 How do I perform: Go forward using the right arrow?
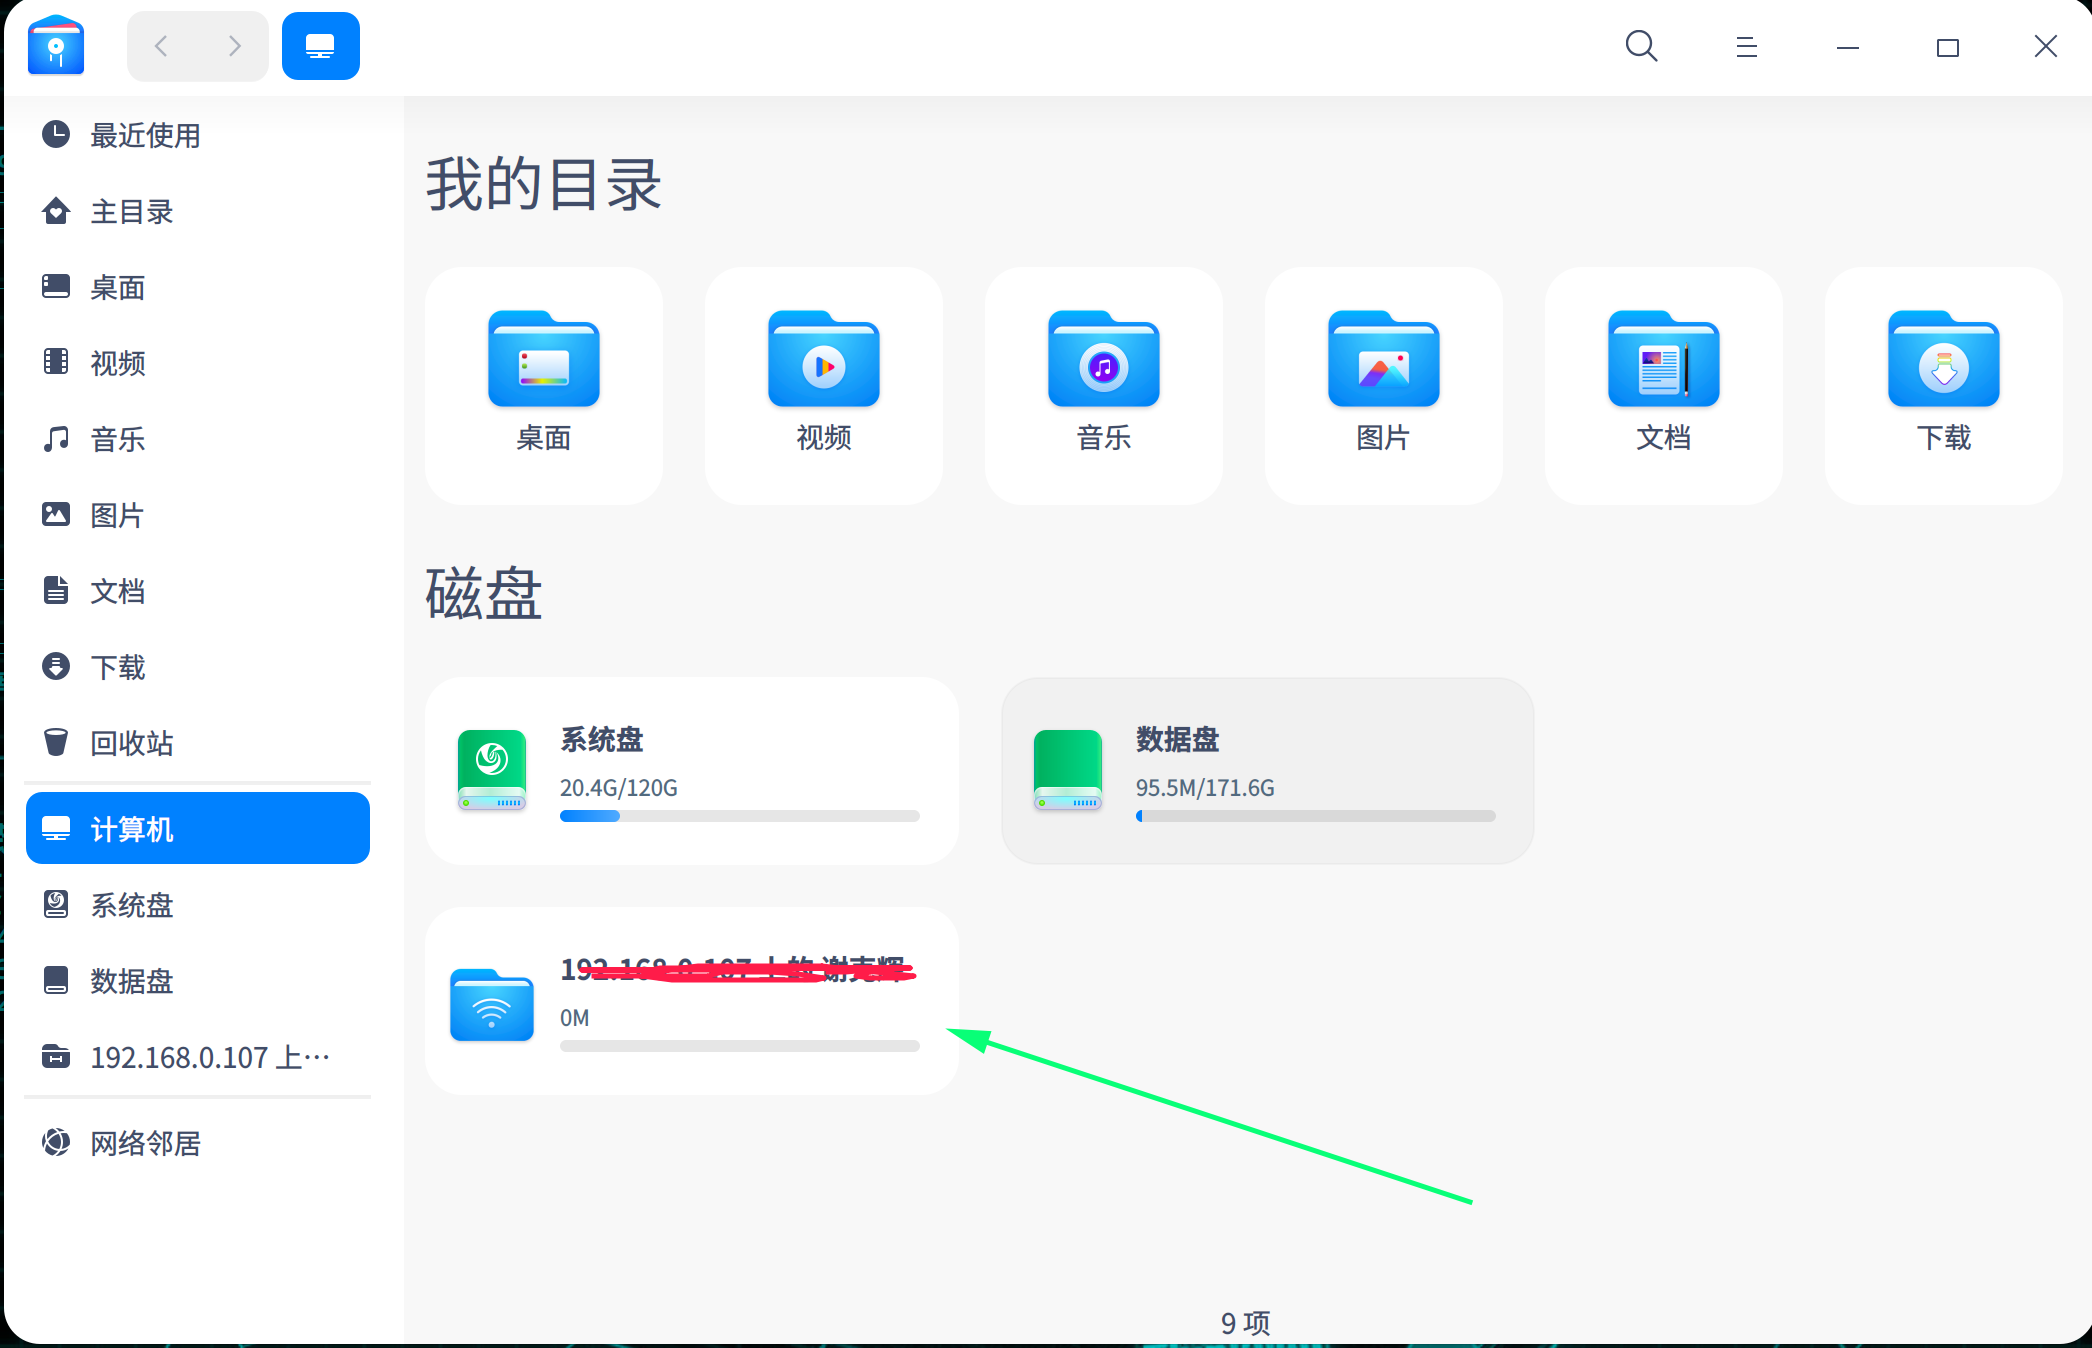point(234,46)
